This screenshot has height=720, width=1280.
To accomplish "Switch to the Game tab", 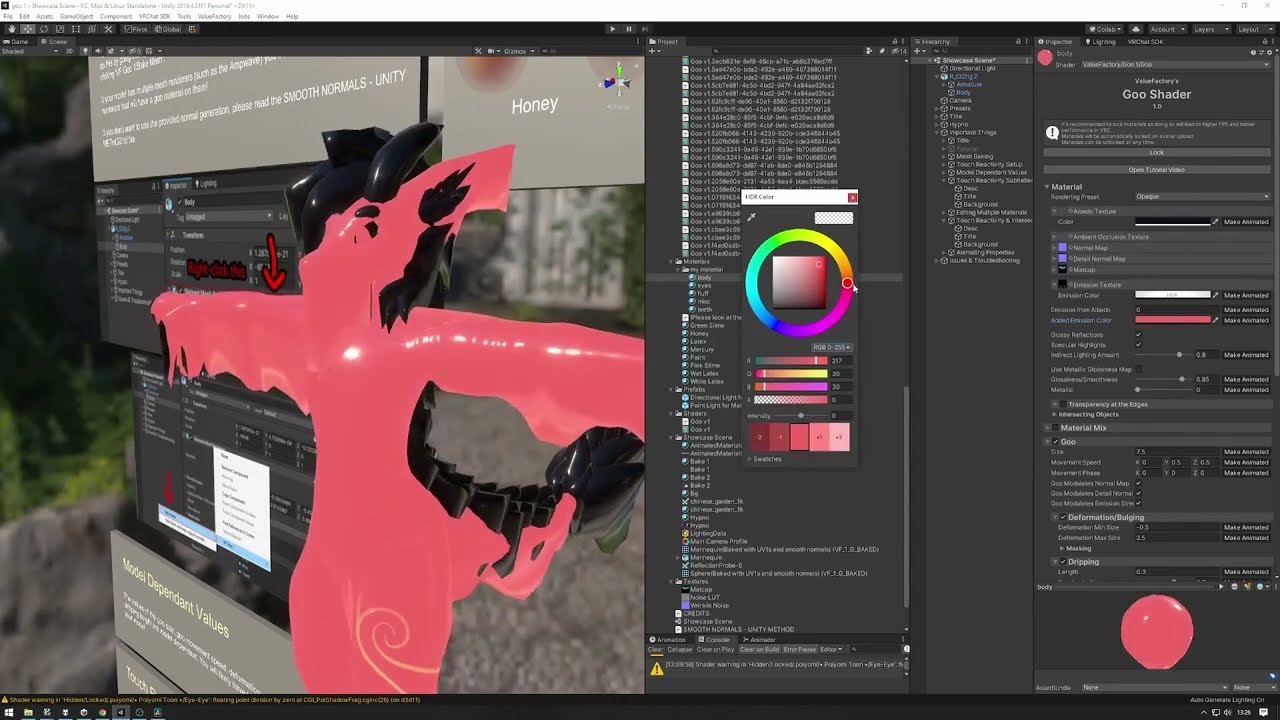I will point(18,41).
